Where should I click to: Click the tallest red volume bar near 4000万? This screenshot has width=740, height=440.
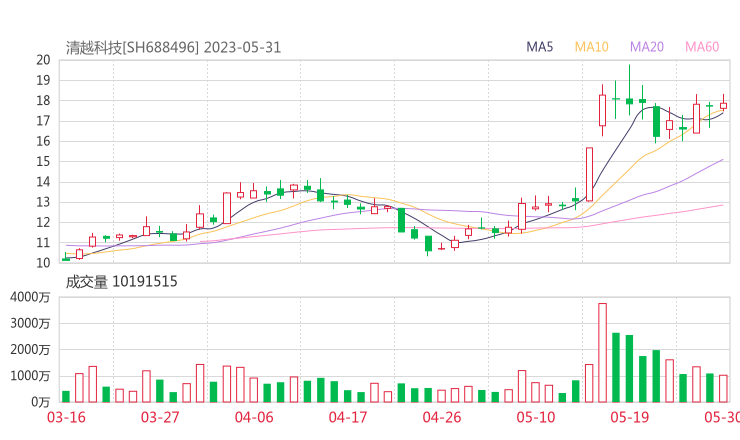[x=602, y=353]
